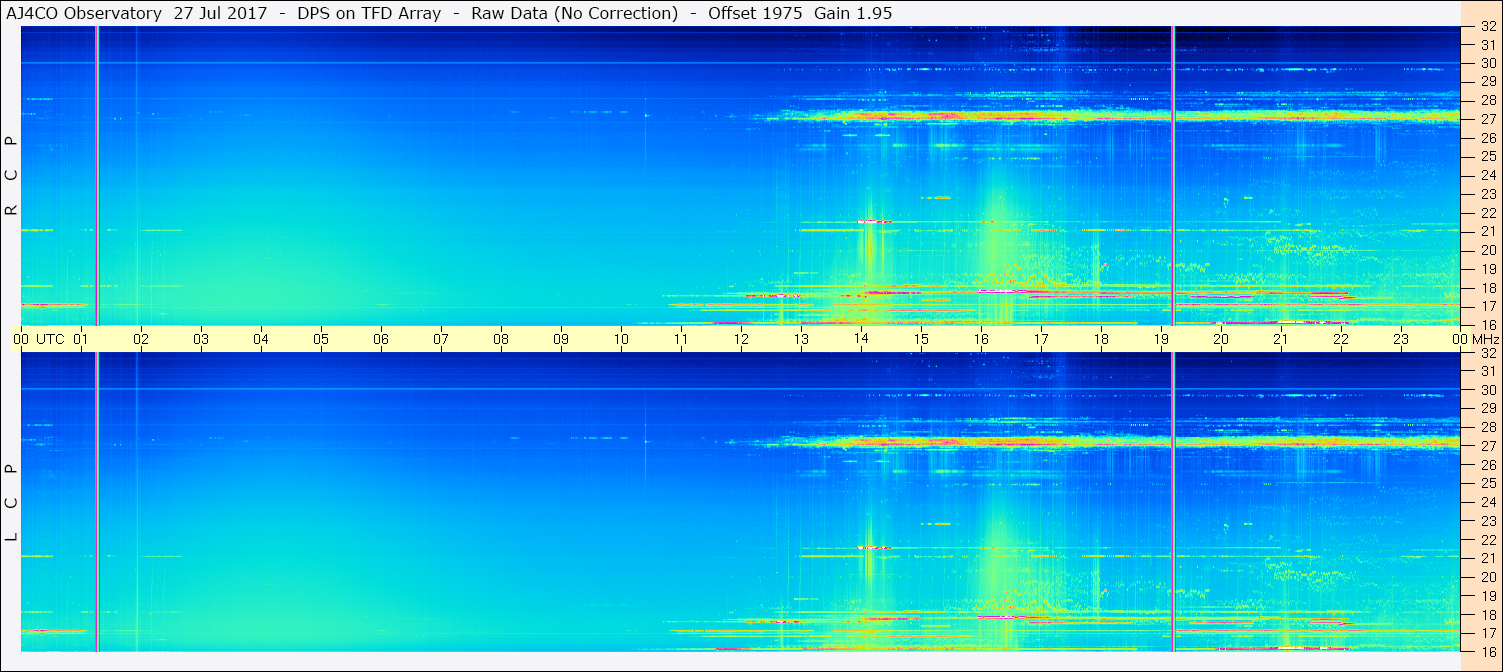Click magenta vertical line after 01 in RCP
Viewport: 1503px width, 672px height.
[96, 176]
